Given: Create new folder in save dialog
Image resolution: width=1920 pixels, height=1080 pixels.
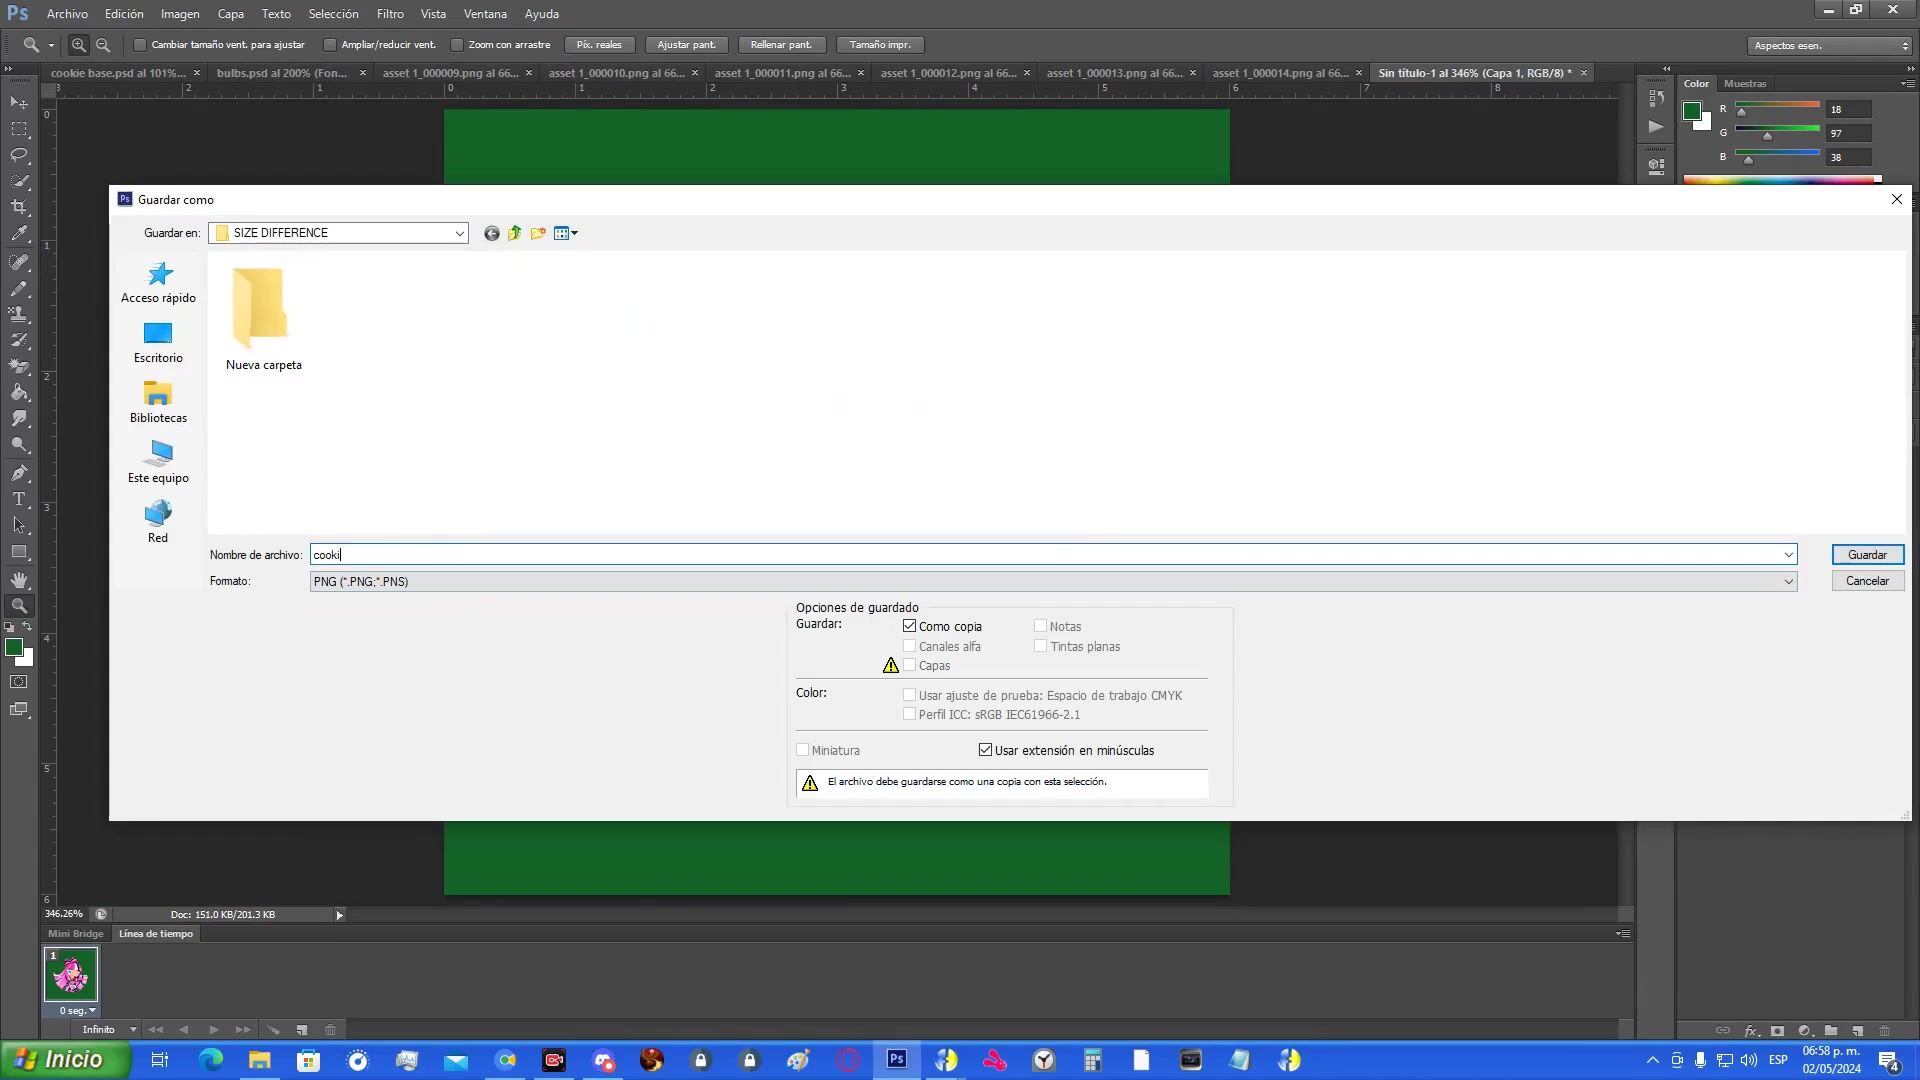Looking at the screenshot, I should coord(538,233).
